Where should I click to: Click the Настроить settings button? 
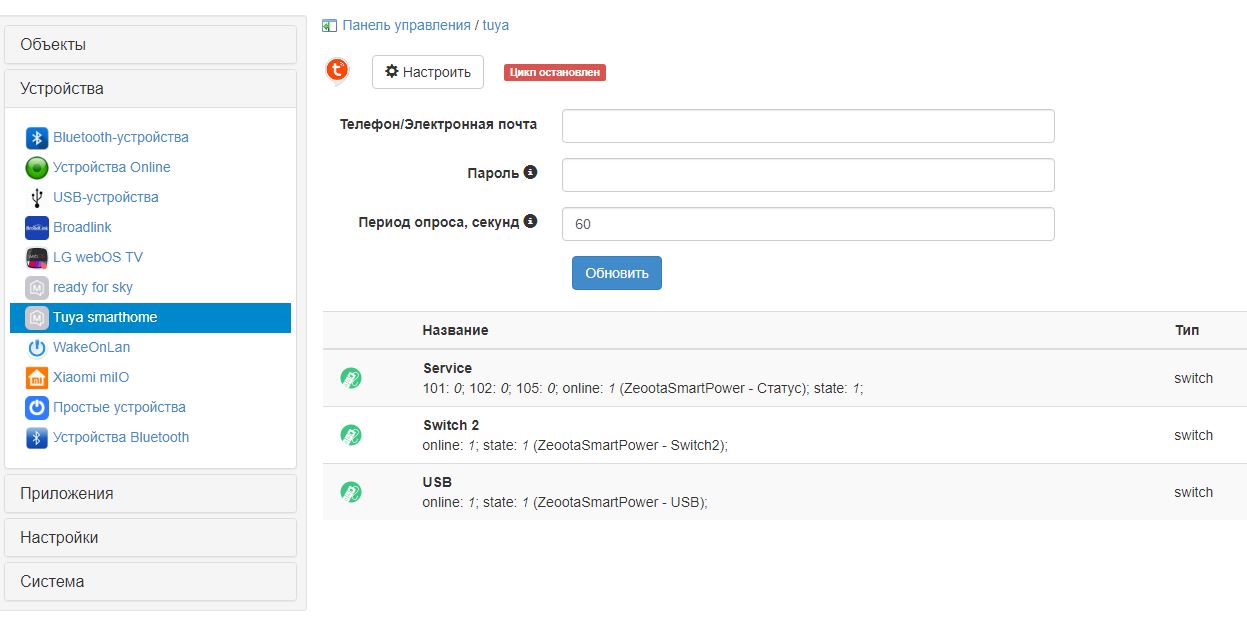(x=428, y=72)
